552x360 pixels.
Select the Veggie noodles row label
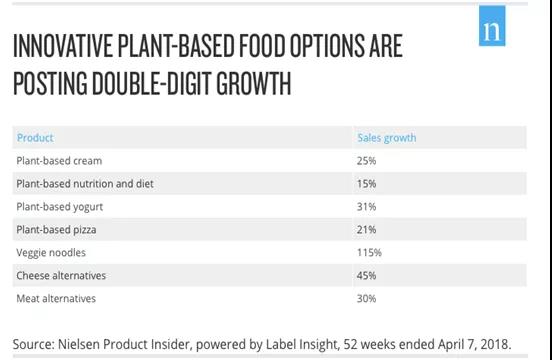pos(51,253)
